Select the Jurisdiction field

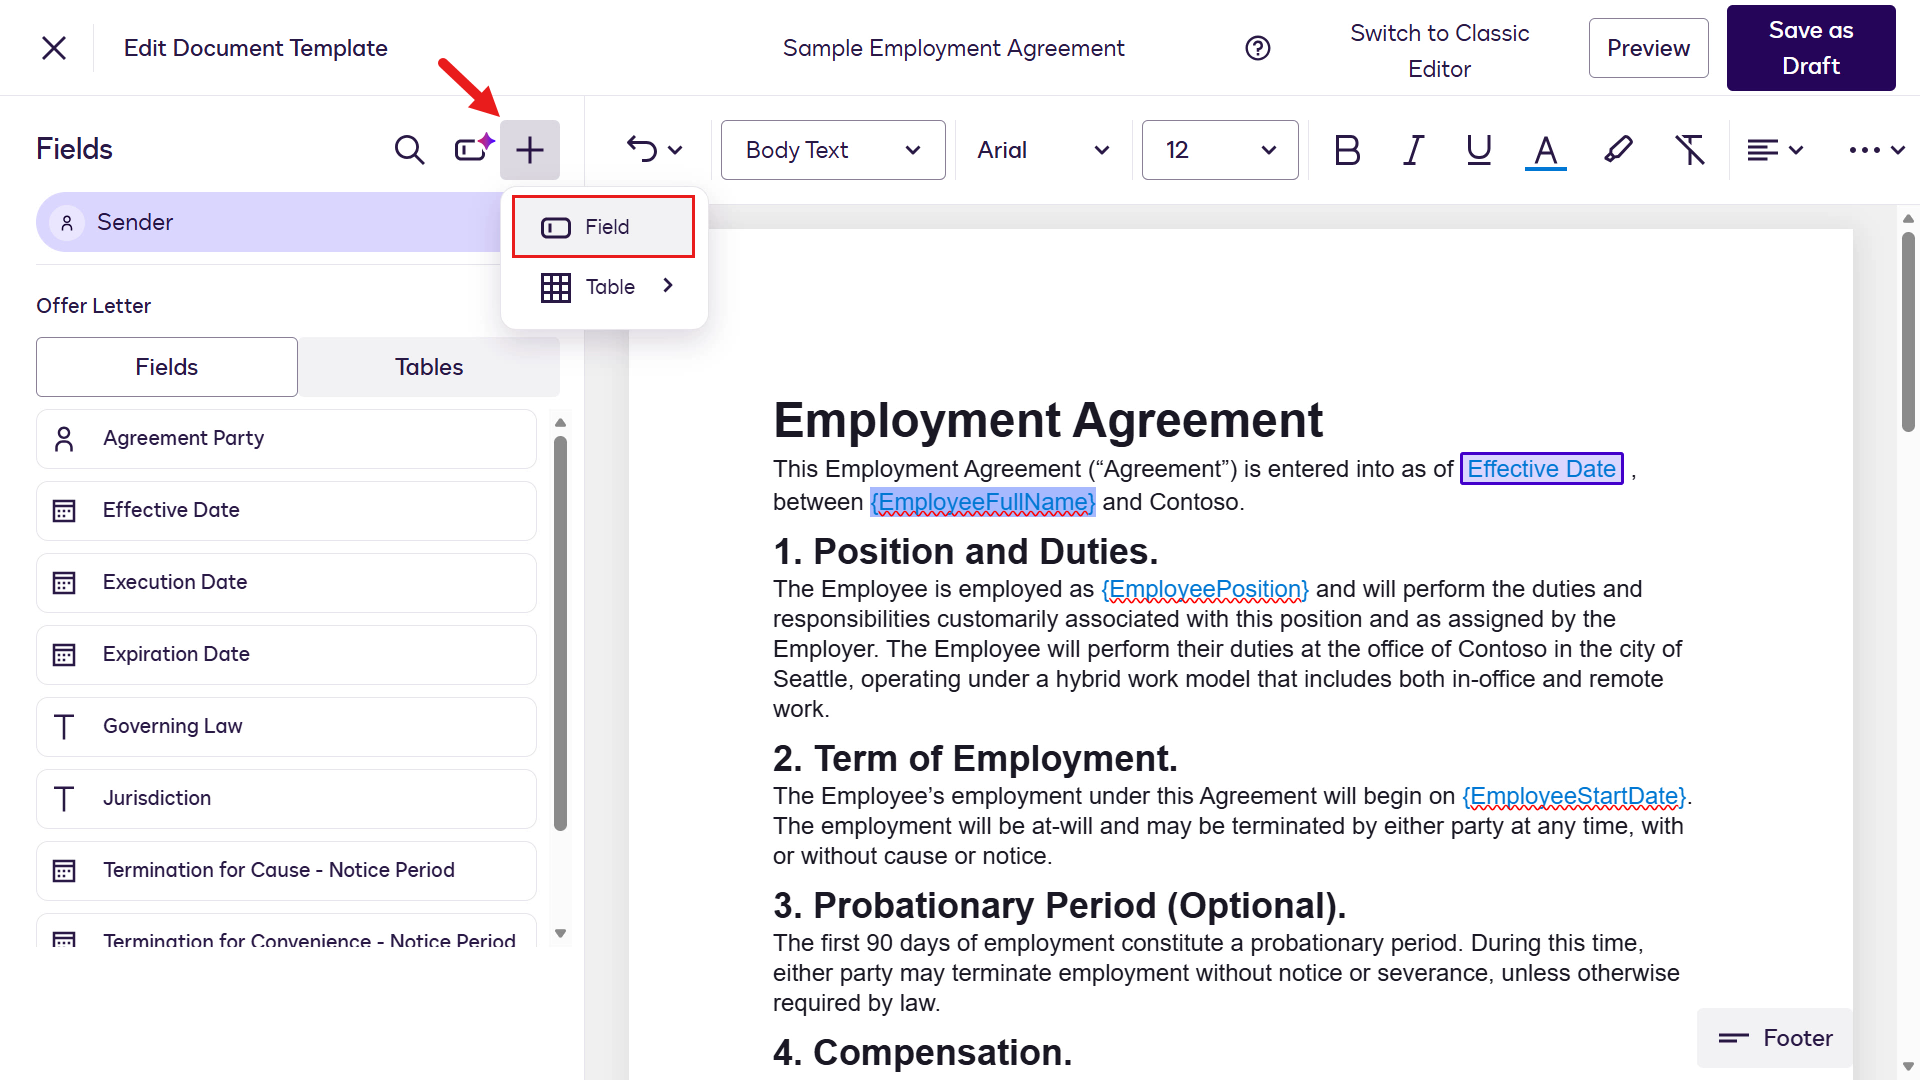pos(286,798)
